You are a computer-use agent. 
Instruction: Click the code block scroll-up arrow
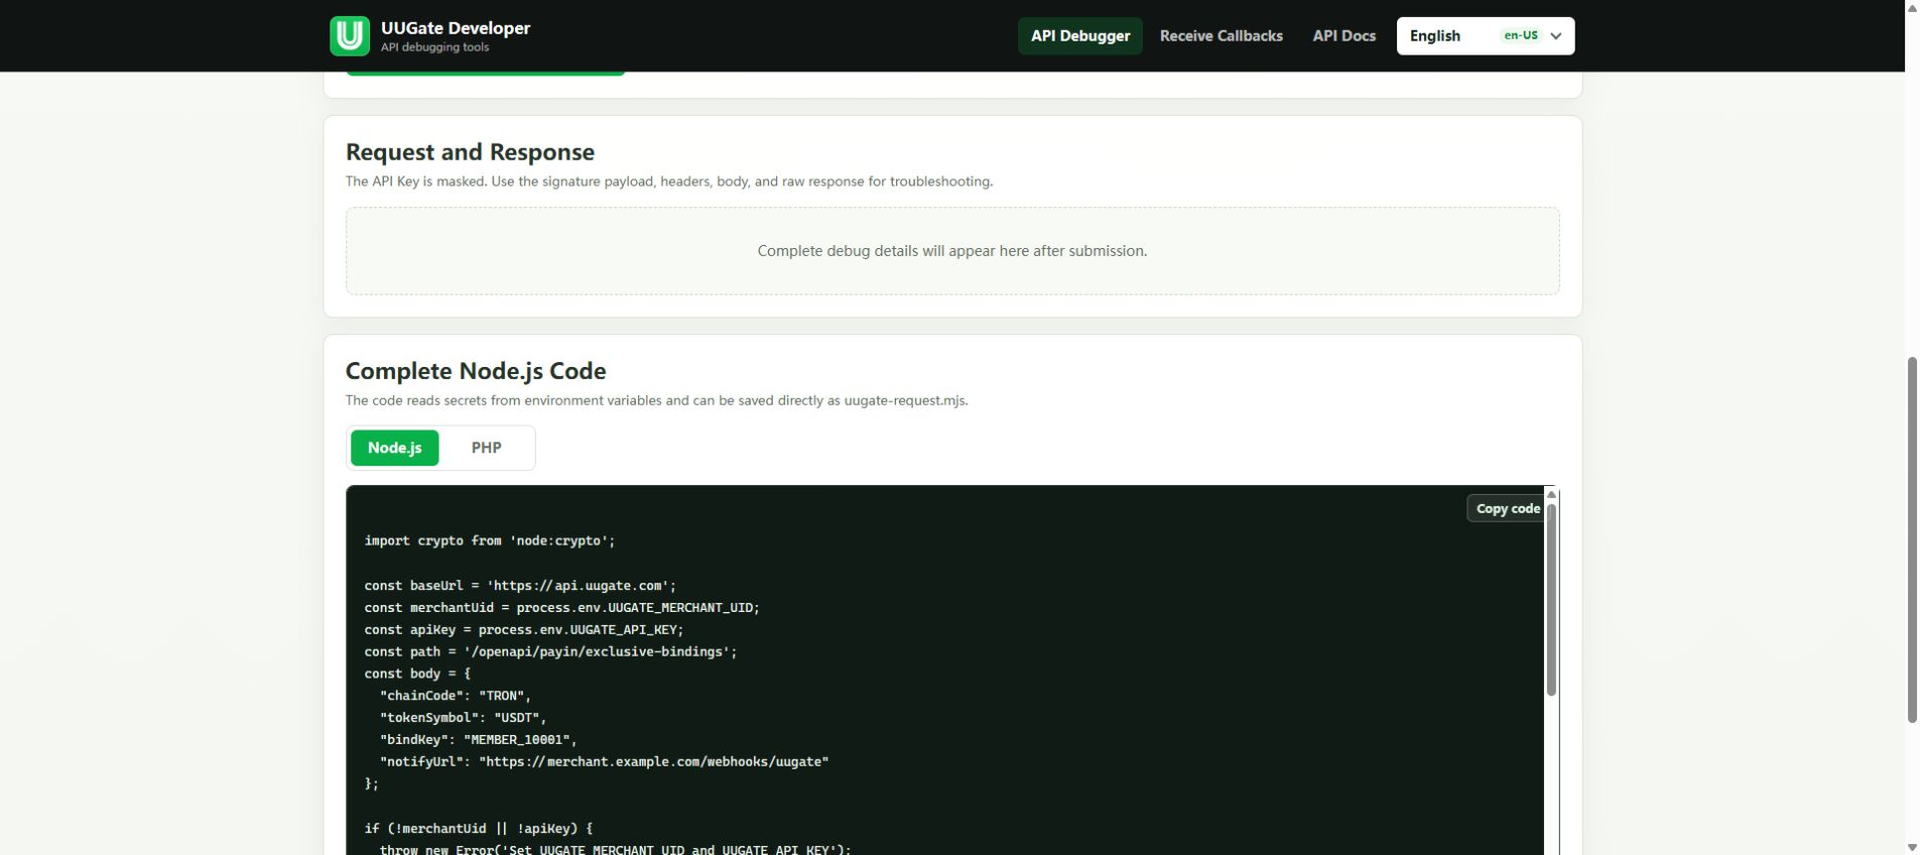(1551, 494)
